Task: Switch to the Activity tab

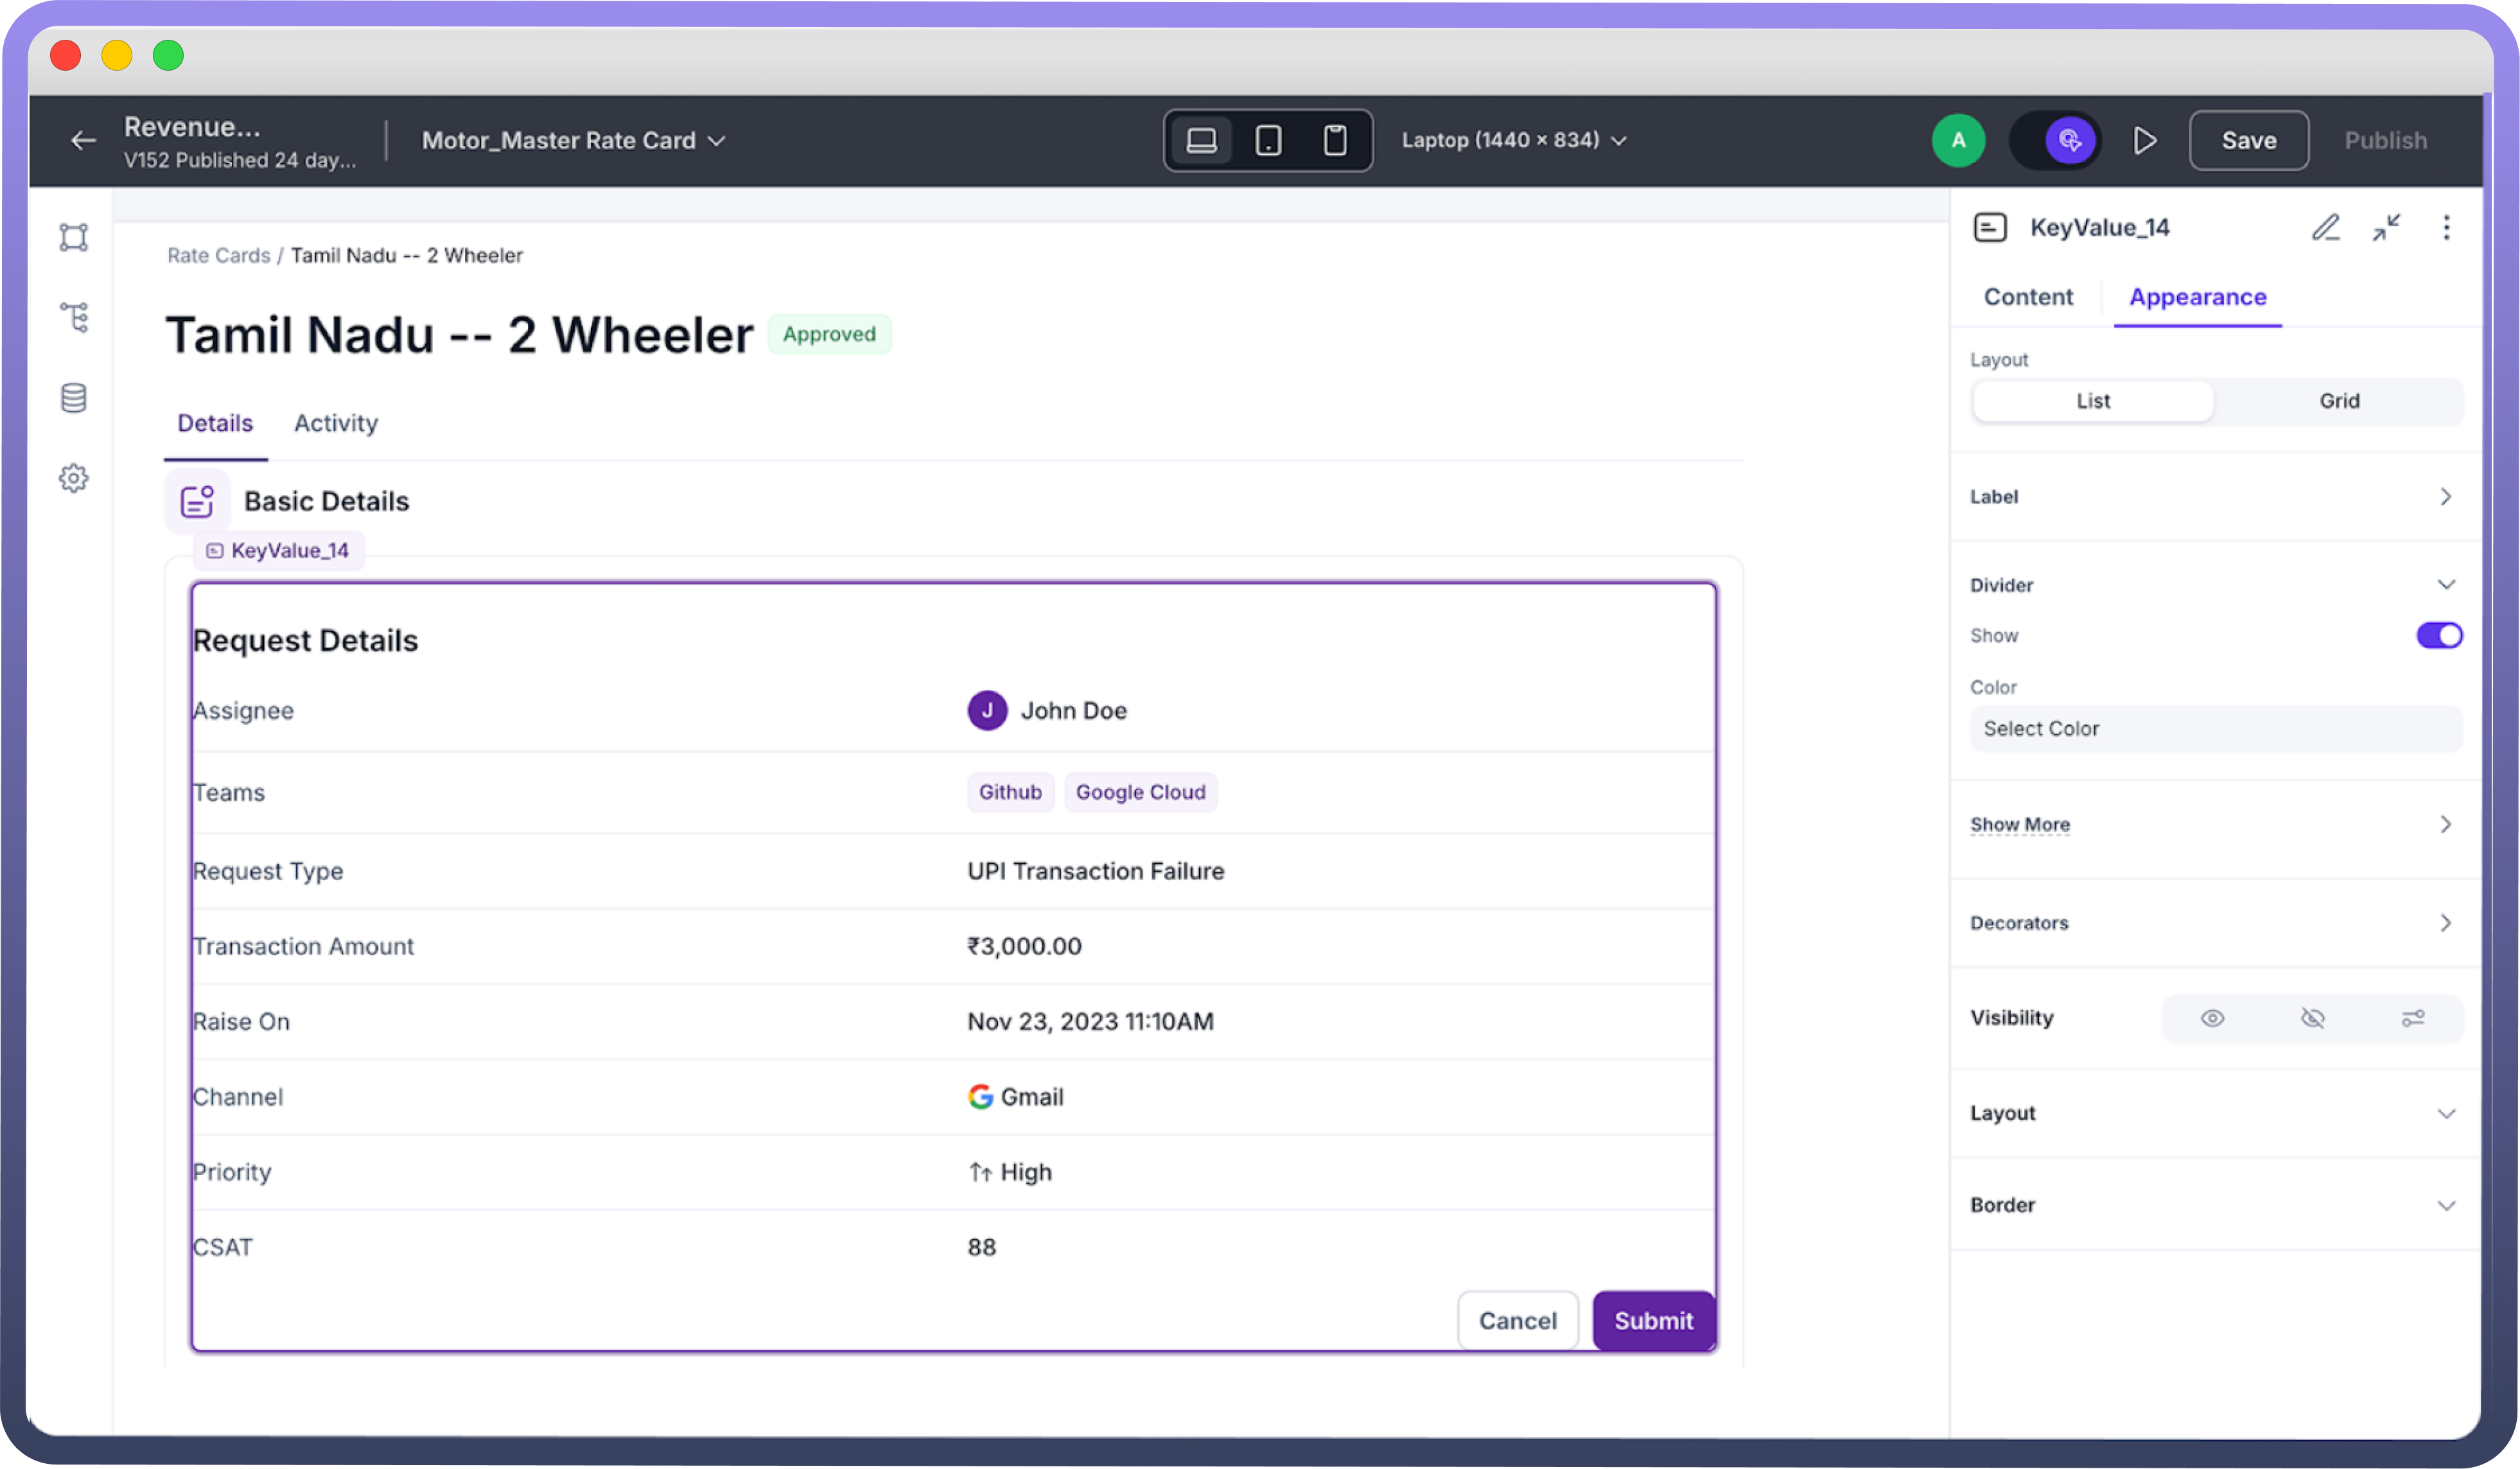Action: point(336,423)
